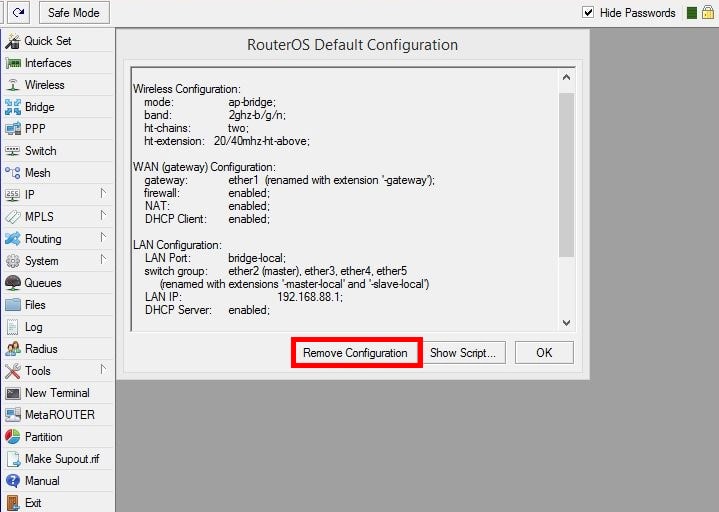
Task: Click the lock icon at top right
Action: pos(708,13)
